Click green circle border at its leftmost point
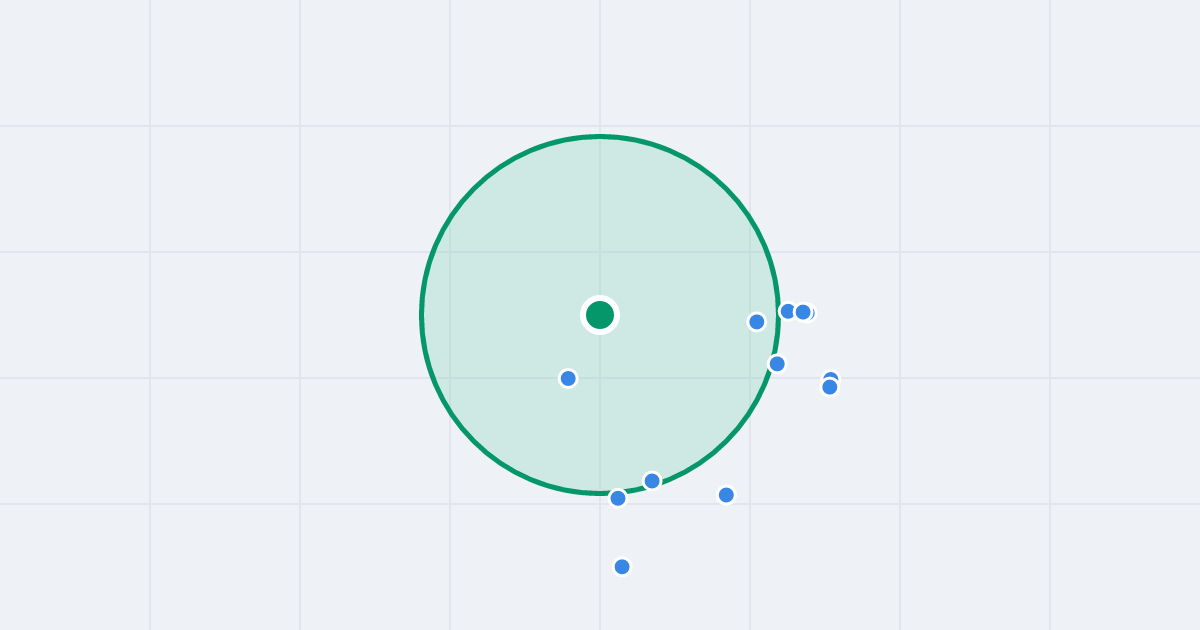1200x630 pixels. tap(422, 315)
